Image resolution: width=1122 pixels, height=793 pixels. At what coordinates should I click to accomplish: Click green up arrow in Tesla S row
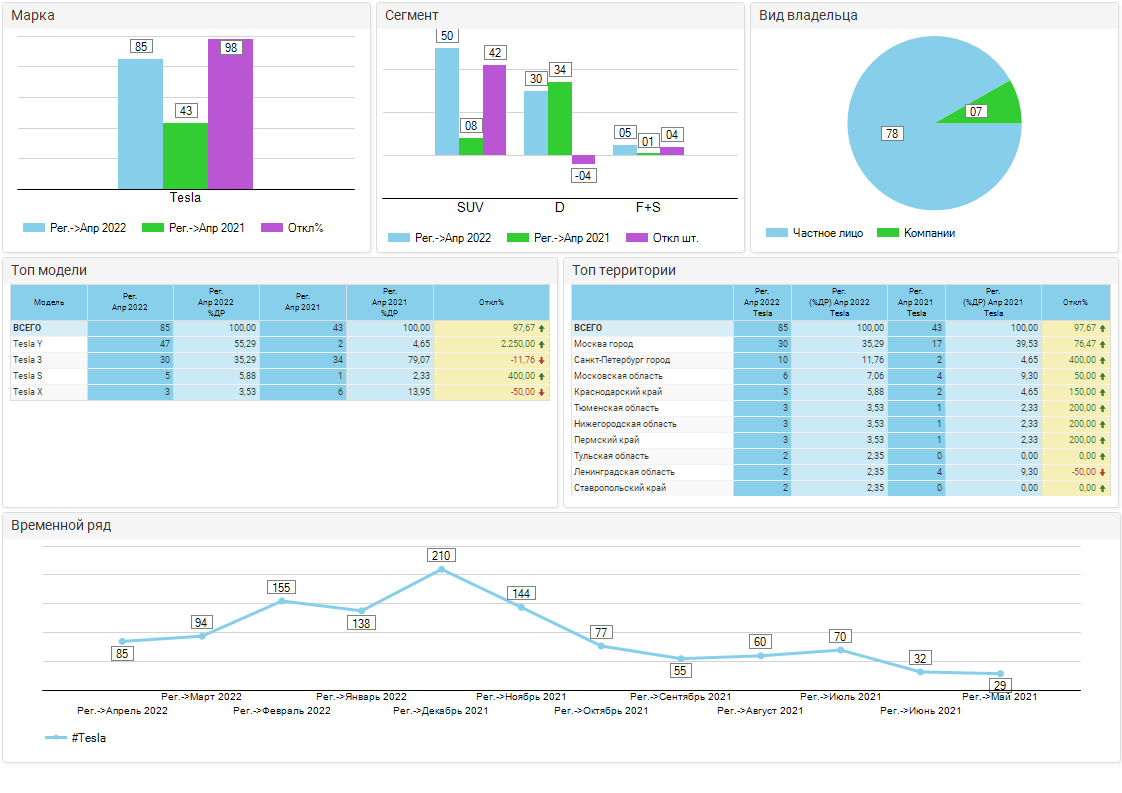click(542, 376)
